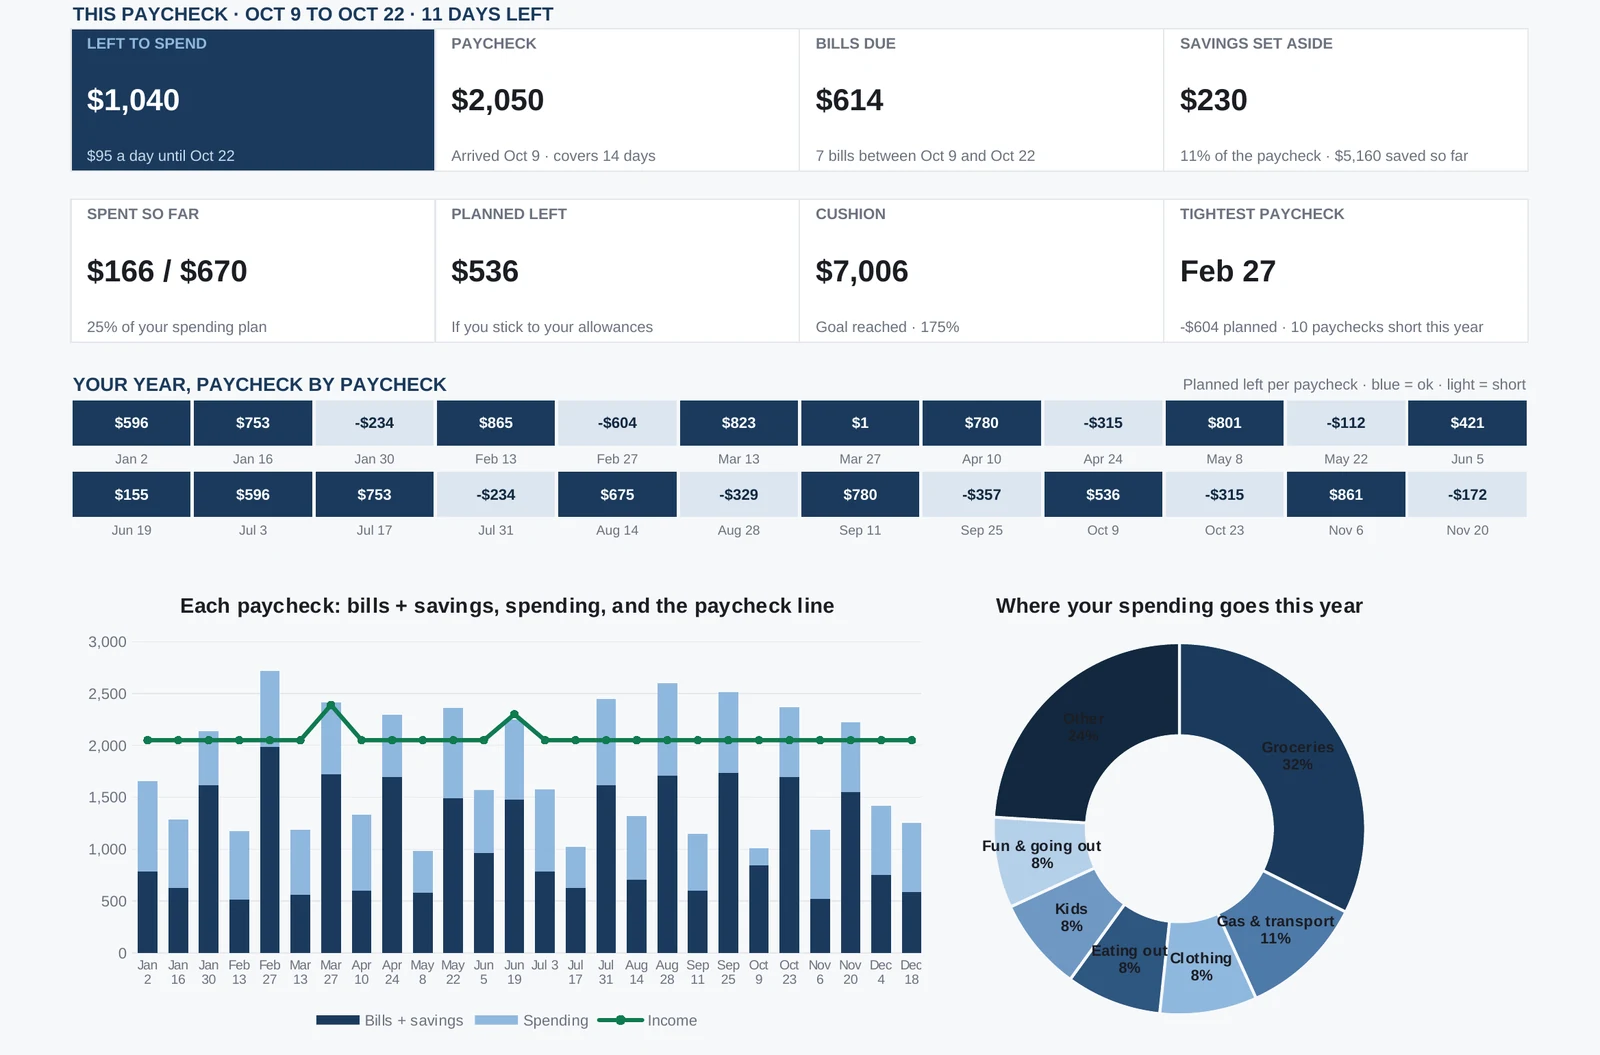This screenshot has height=1055, width=1600.
Task: Click the 'This Paycheck' Oct 9 to Oct 22 heading
Action: tap(313, 14)
